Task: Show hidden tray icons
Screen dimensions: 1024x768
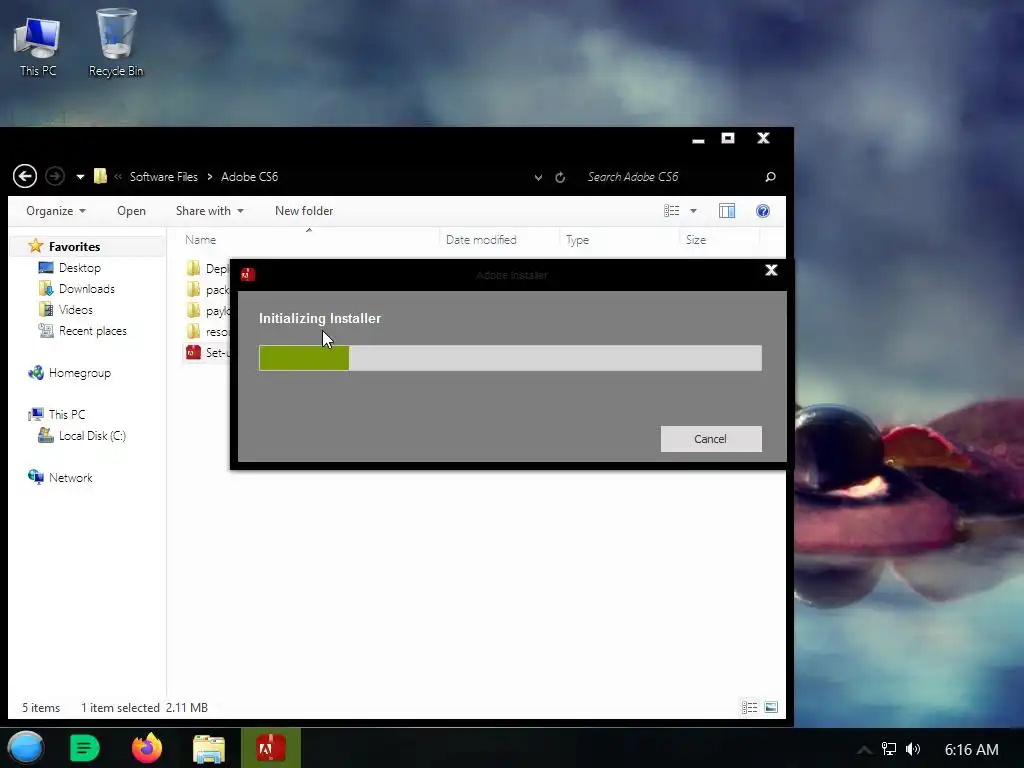Action: [864, 750]
